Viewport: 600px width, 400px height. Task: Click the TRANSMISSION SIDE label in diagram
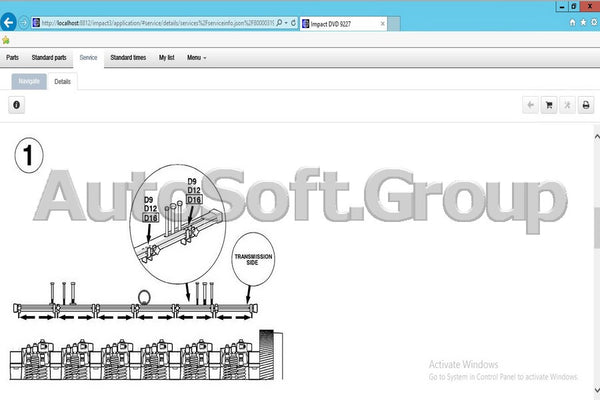point(253,260)
